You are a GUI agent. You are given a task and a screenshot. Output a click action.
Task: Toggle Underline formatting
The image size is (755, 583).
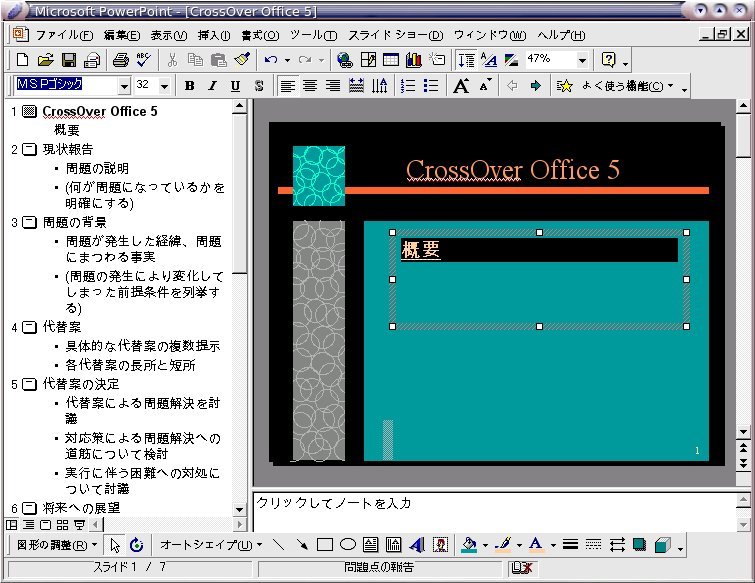(x=235, y=86)
